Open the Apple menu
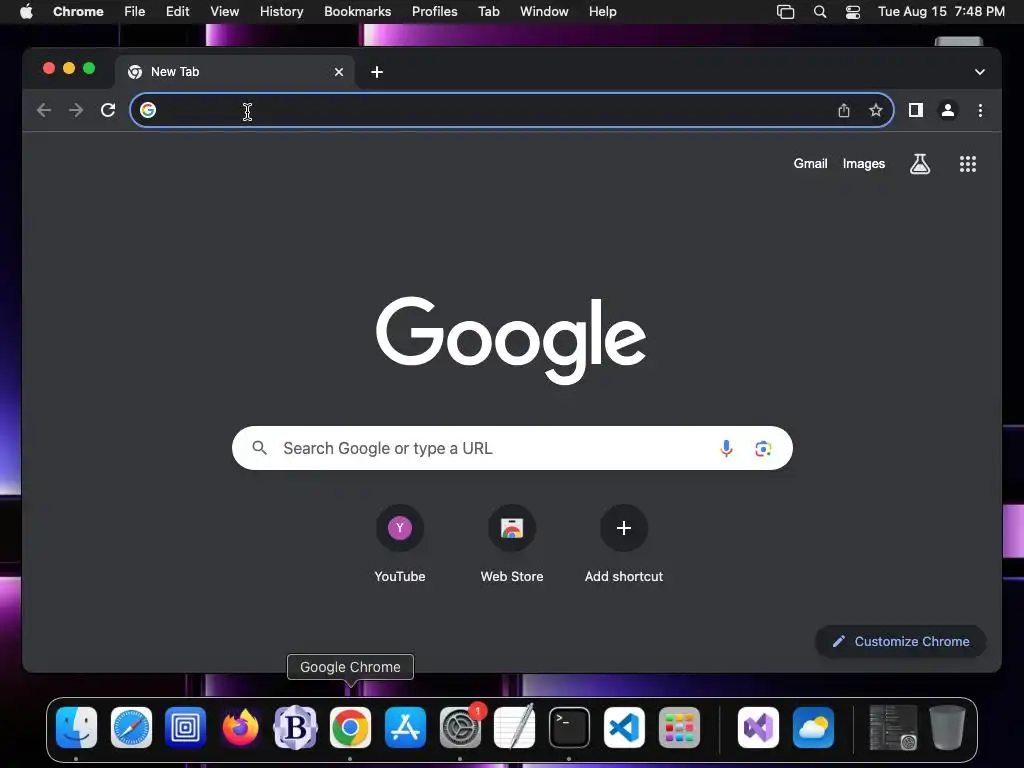Screen dimensions: 1024x768 pyautogui.click(x=26, y=12)
